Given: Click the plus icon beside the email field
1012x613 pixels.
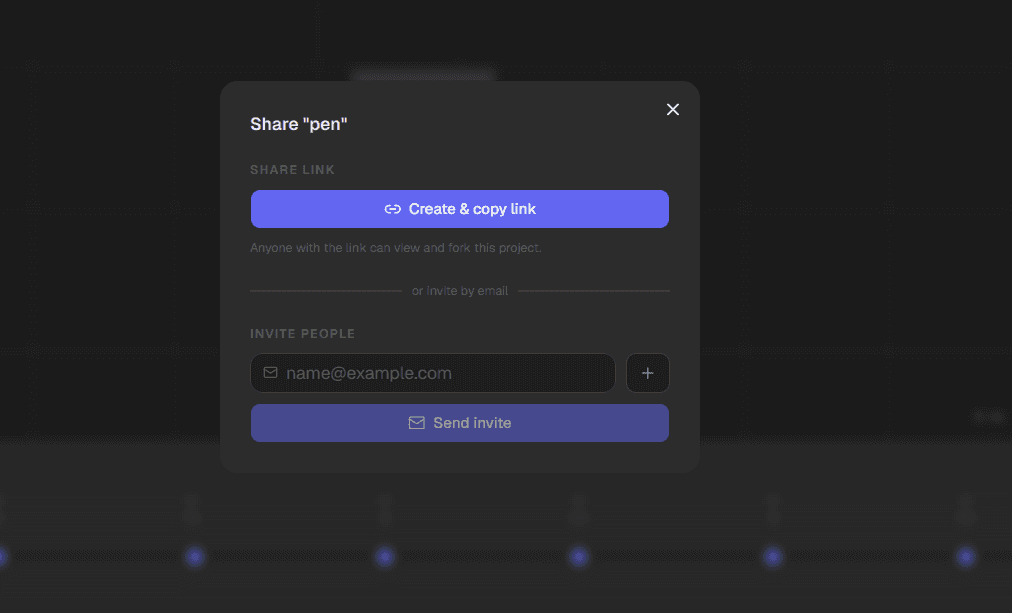Looking at the screenshot, I should point(647,372).
